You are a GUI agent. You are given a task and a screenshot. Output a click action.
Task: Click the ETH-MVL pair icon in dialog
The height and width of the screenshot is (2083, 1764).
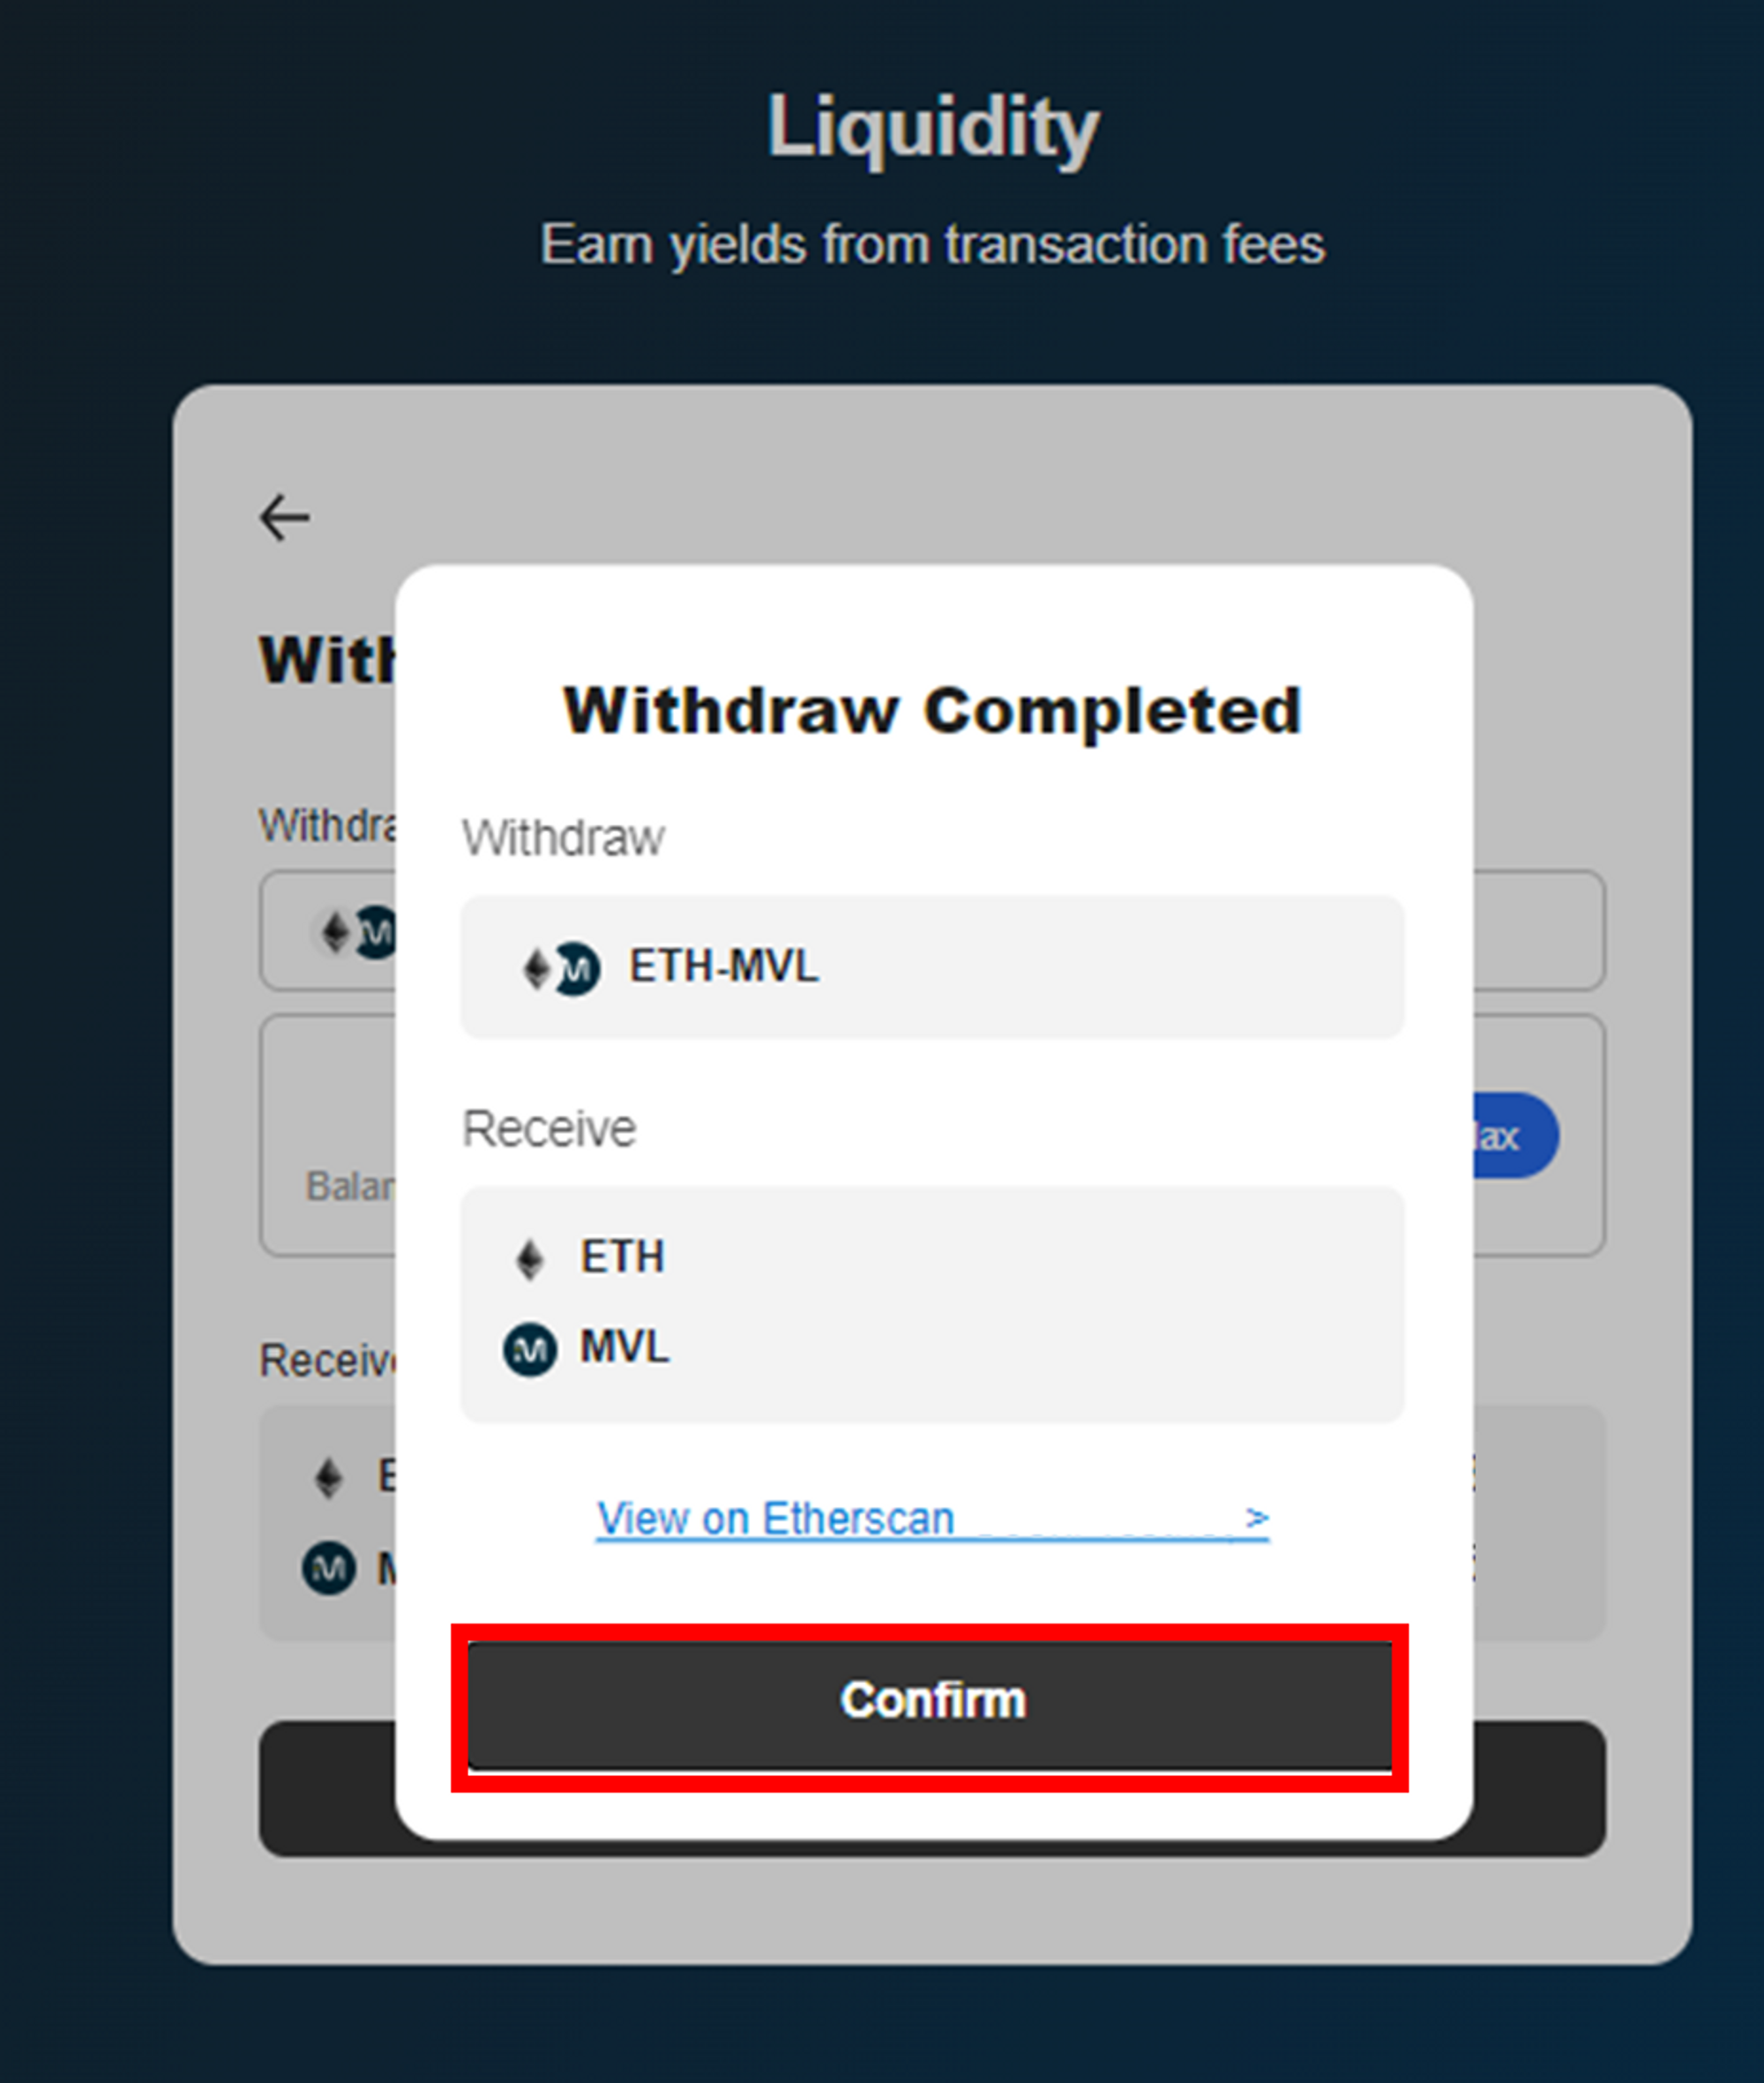[562, 968]
